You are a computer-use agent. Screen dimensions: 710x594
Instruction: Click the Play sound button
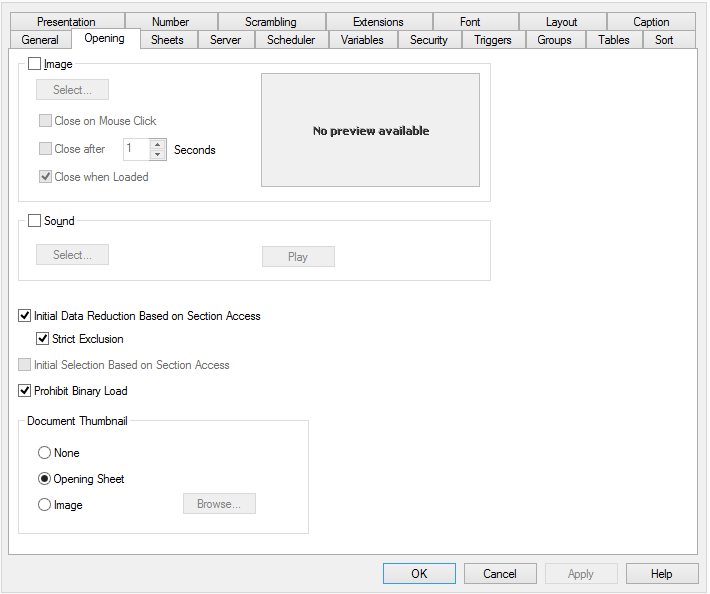click(x=298, y=257)
